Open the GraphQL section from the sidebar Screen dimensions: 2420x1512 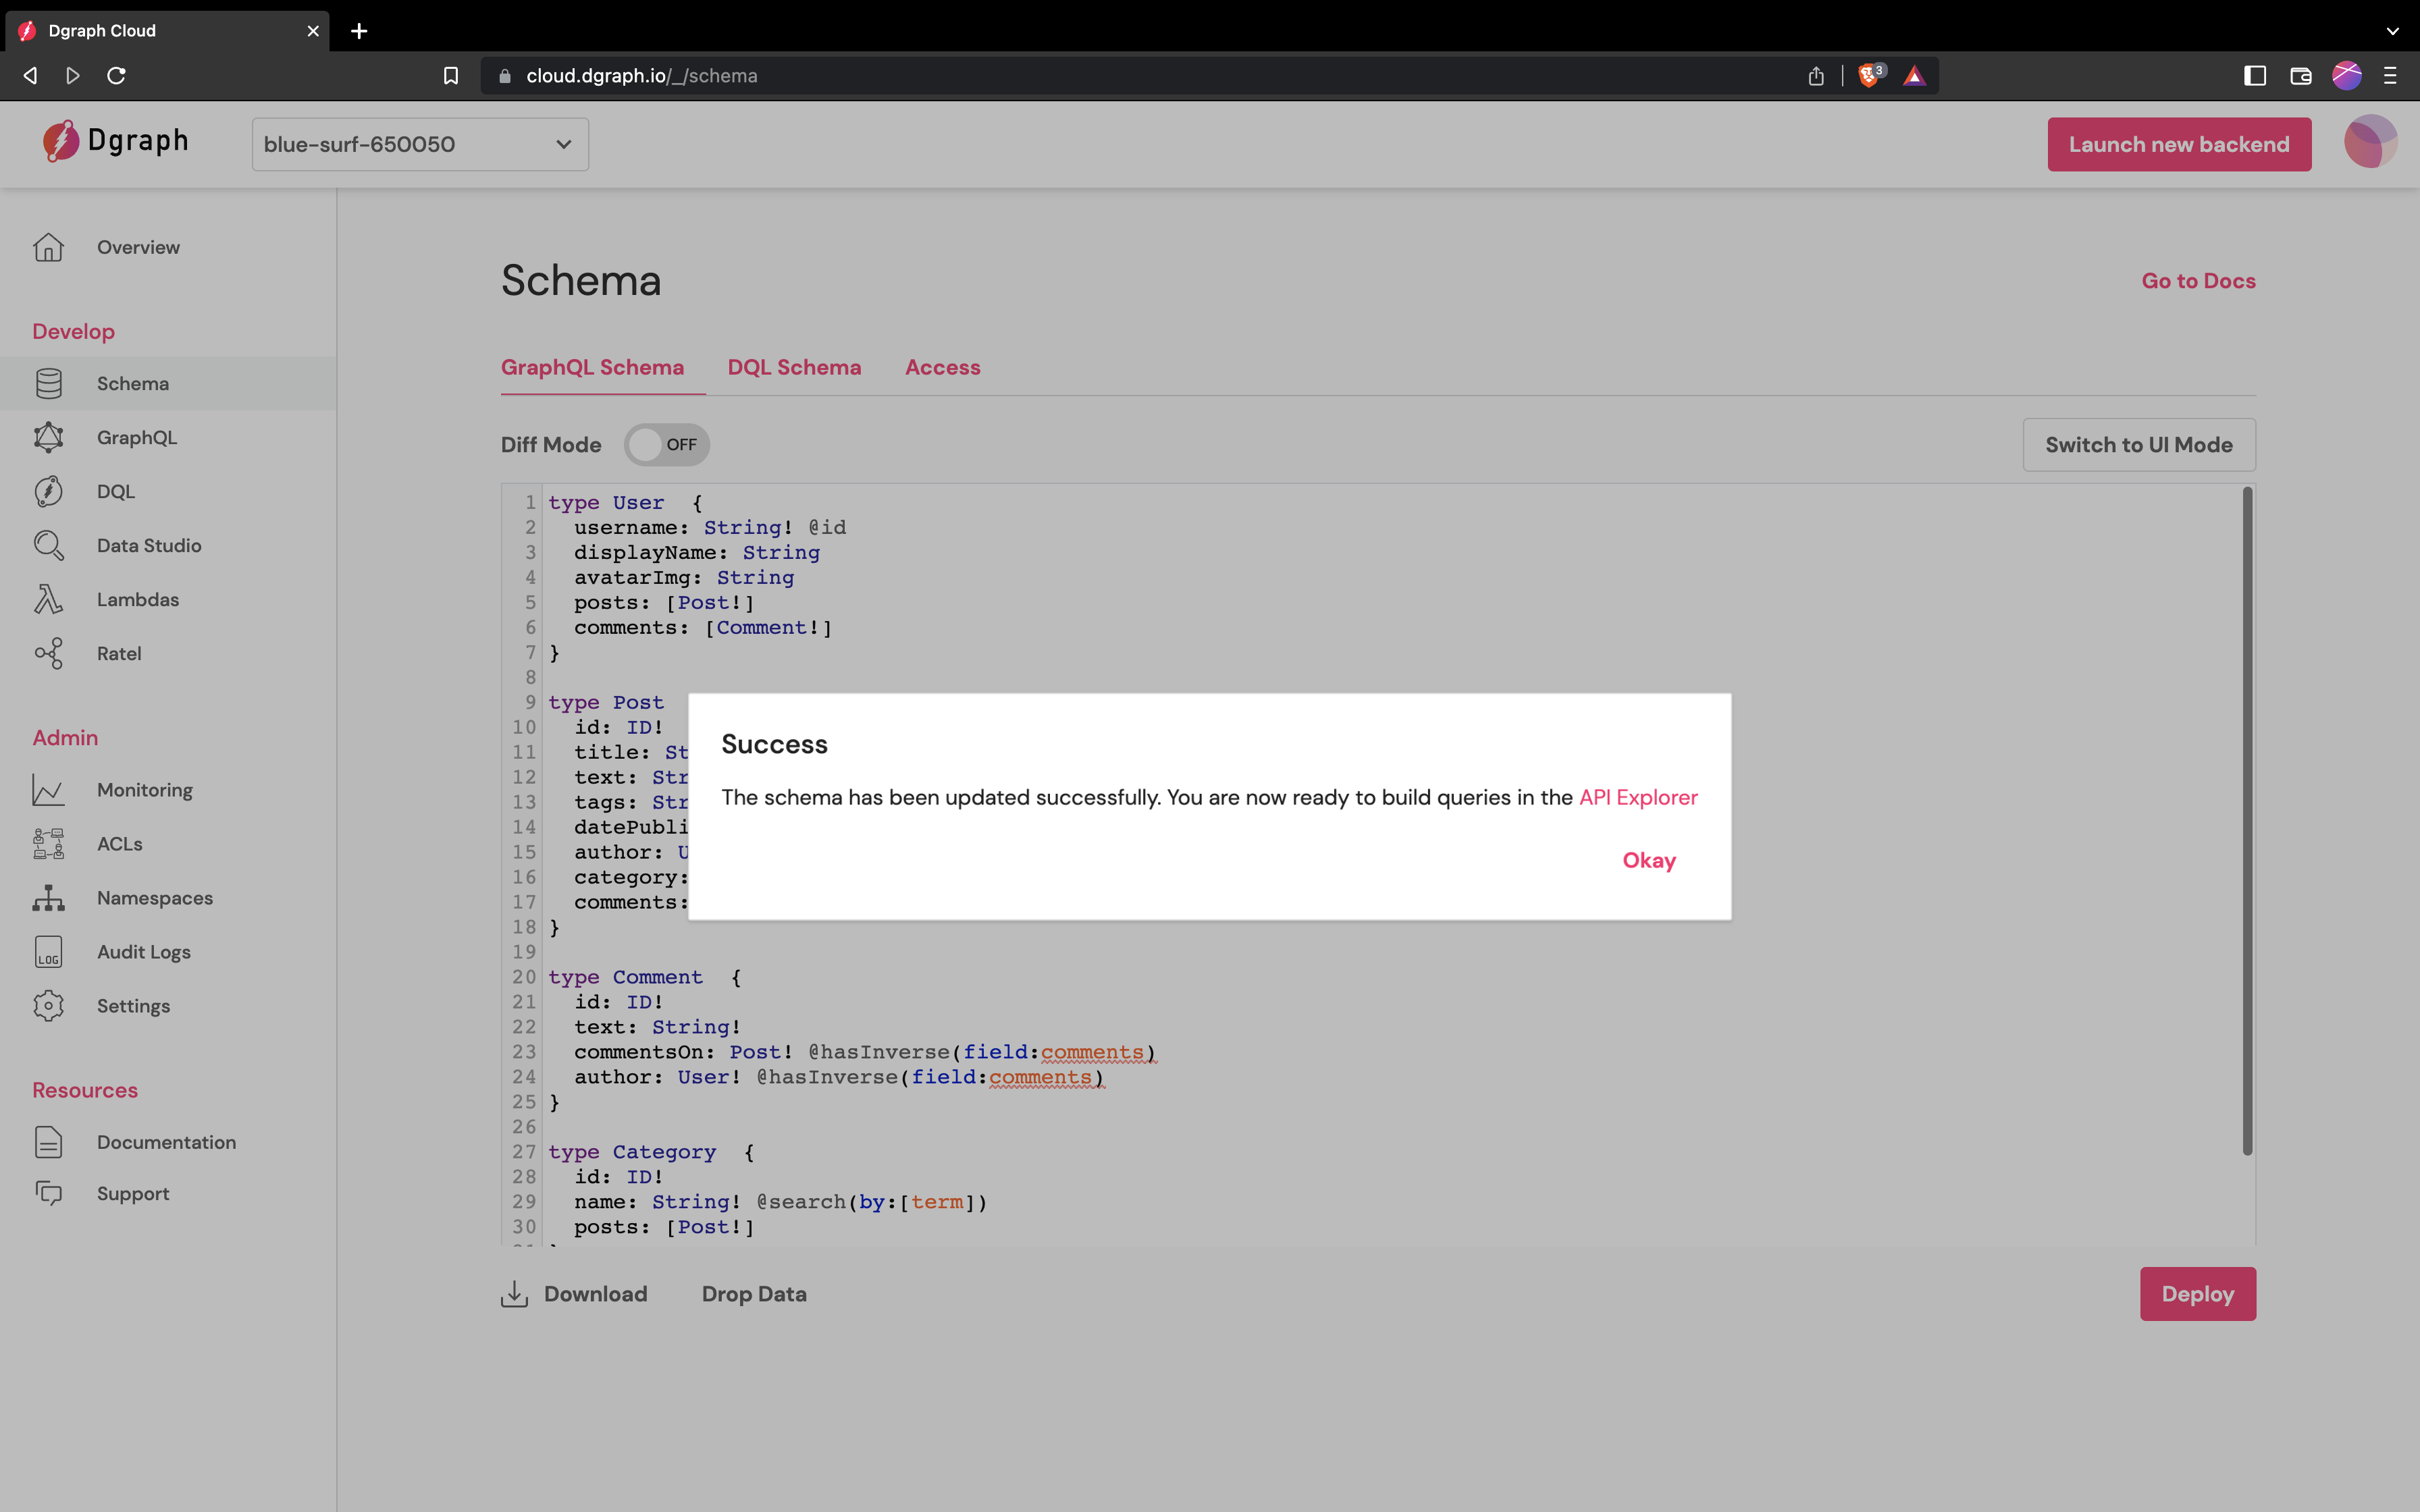[138, 437]
